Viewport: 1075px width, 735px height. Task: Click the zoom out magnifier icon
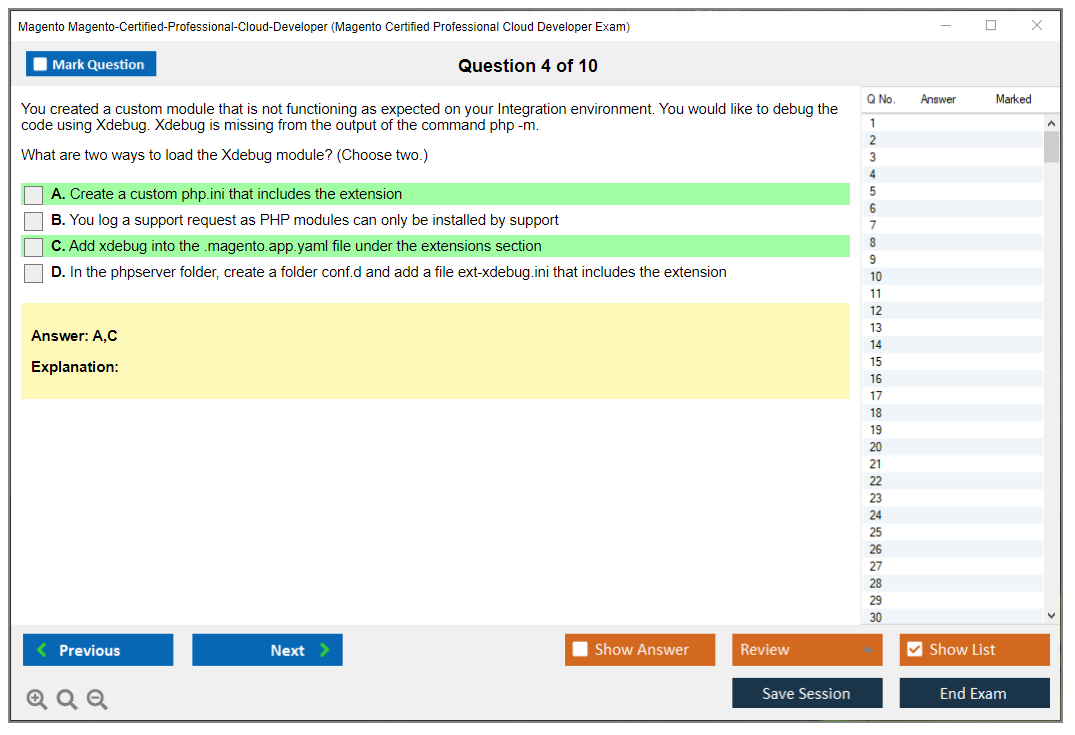[x=97, y=700]
